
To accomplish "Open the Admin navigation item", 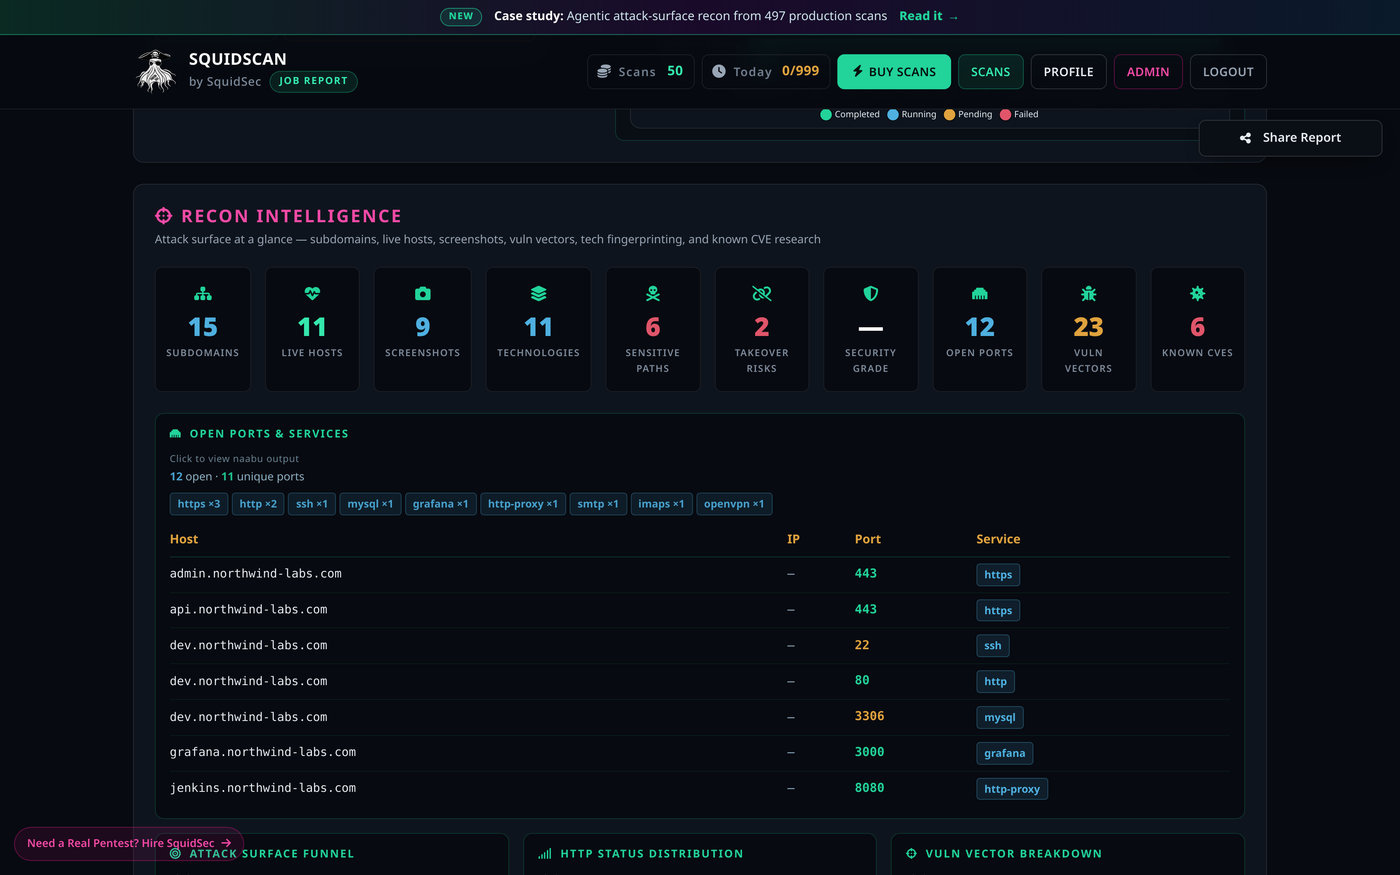I will (x=1148, y=72).
